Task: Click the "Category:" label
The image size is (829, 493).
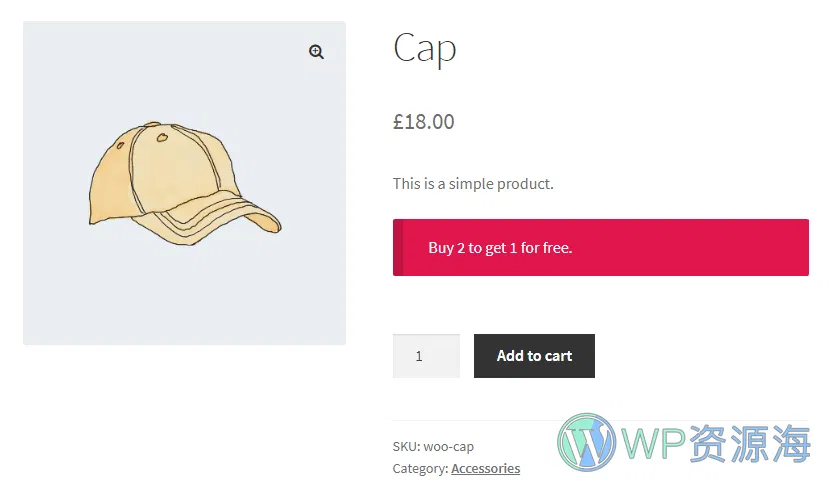Action: pyautogui.click(x=420, y=468)
